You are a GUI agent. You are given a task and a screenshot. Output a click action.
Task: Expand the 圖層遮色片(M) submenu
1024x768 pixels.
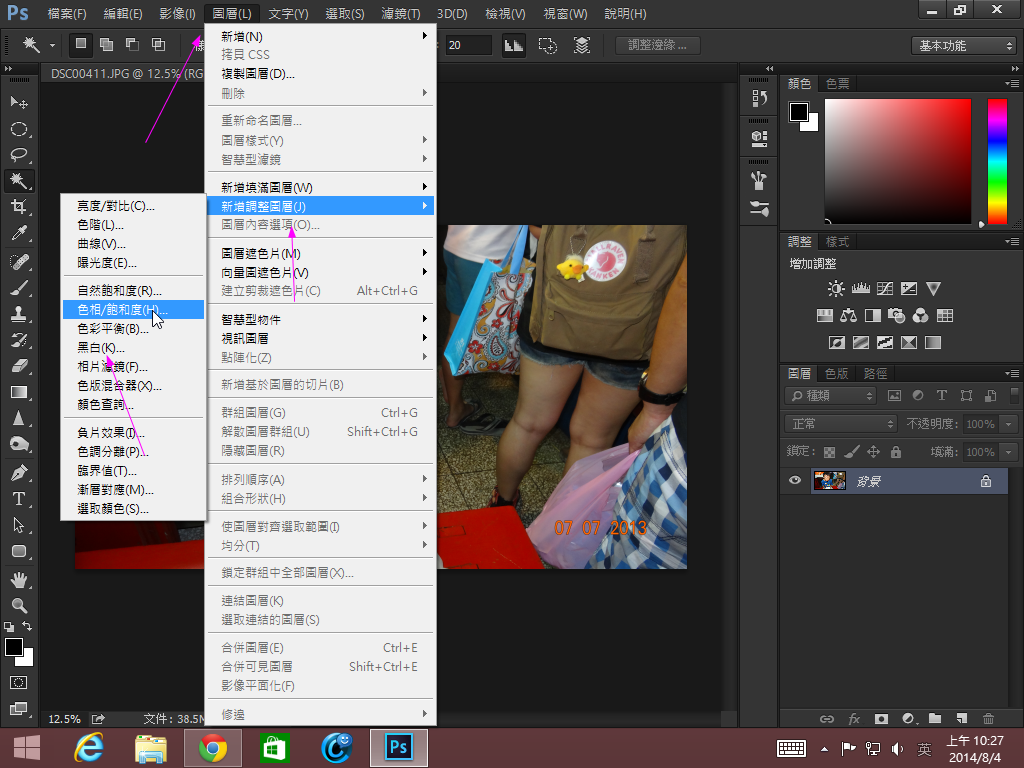(x=321, y=253)
